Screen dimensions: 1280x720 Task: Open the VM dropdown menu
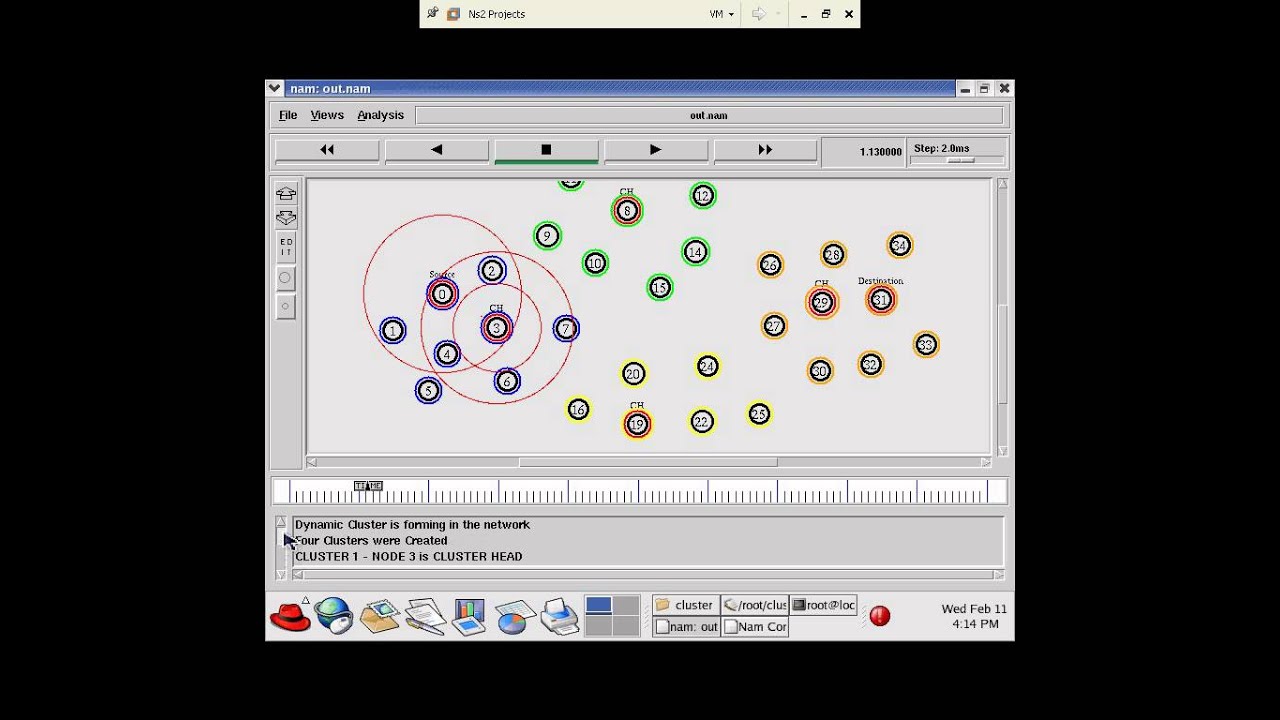[x=722, y=14]
